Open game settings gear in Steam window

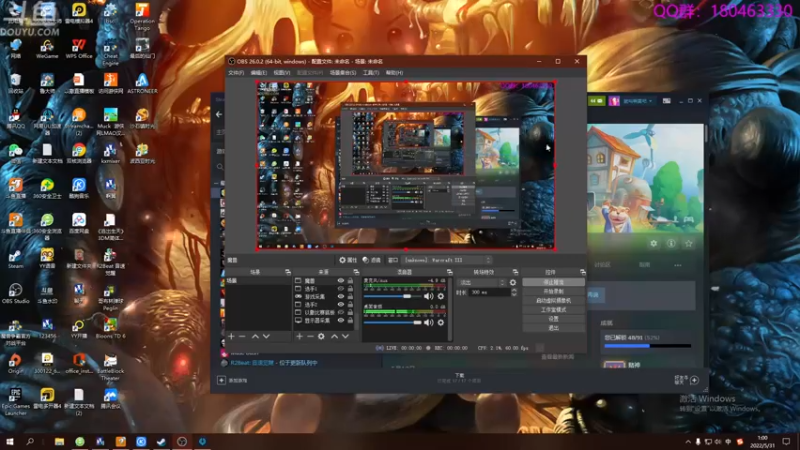tap(654, 243)
